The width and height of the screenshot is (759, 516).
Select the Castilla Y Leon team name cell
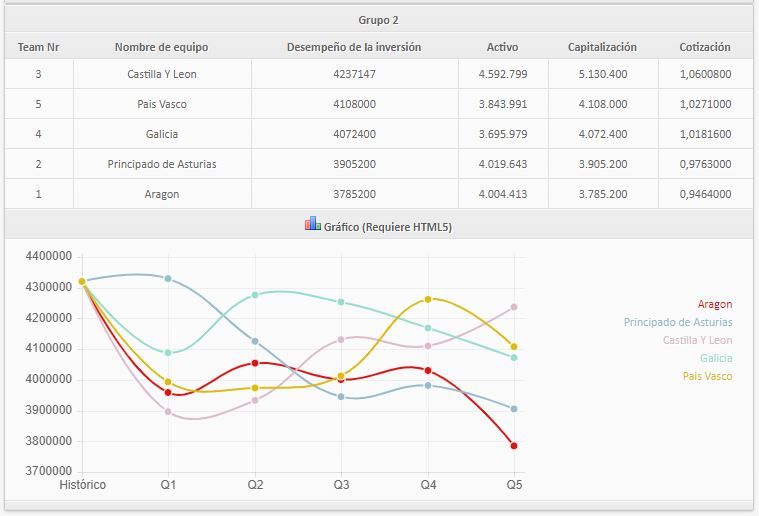click(162, 74)
